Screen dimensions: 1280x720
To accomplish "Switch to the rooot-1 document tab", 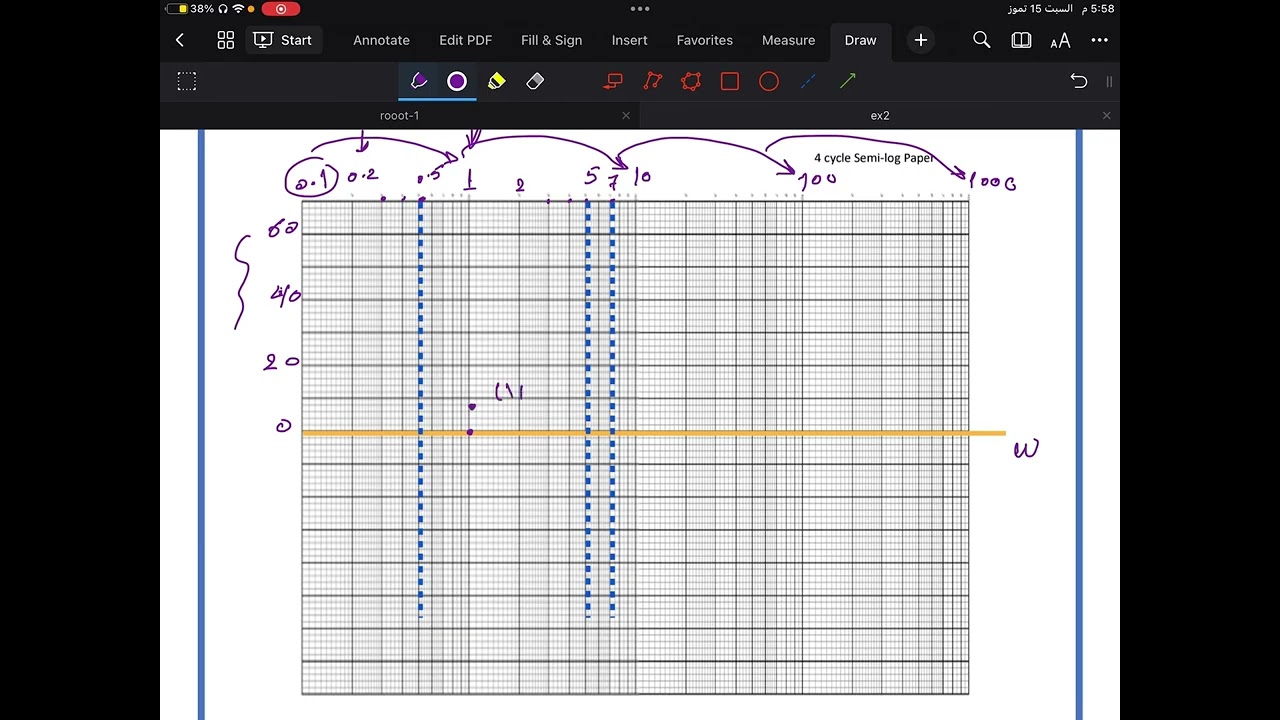I will click(399, 115).
